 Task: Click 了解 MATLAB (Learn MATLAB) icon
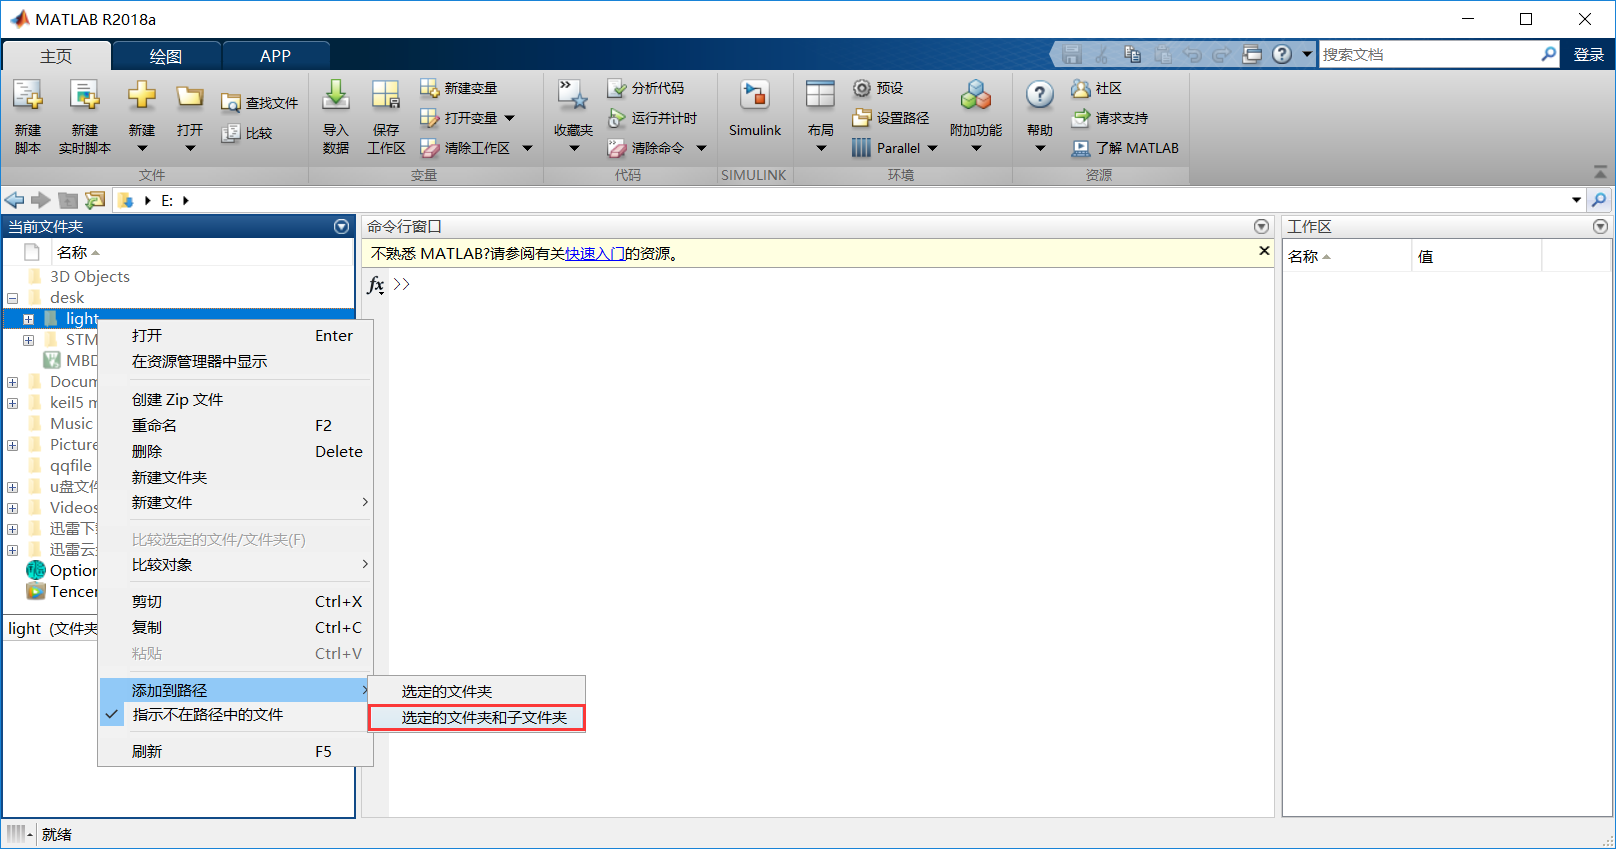coord(1080,148)
